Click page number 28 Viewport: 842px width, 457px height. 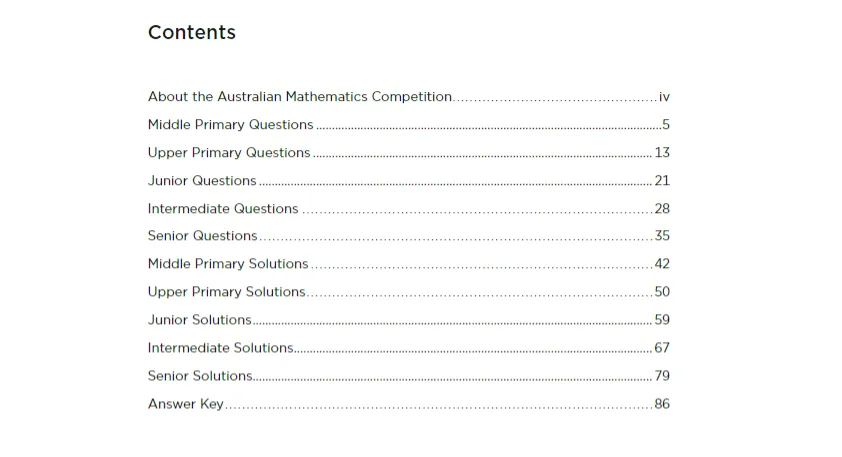click(x=662, y=208)
